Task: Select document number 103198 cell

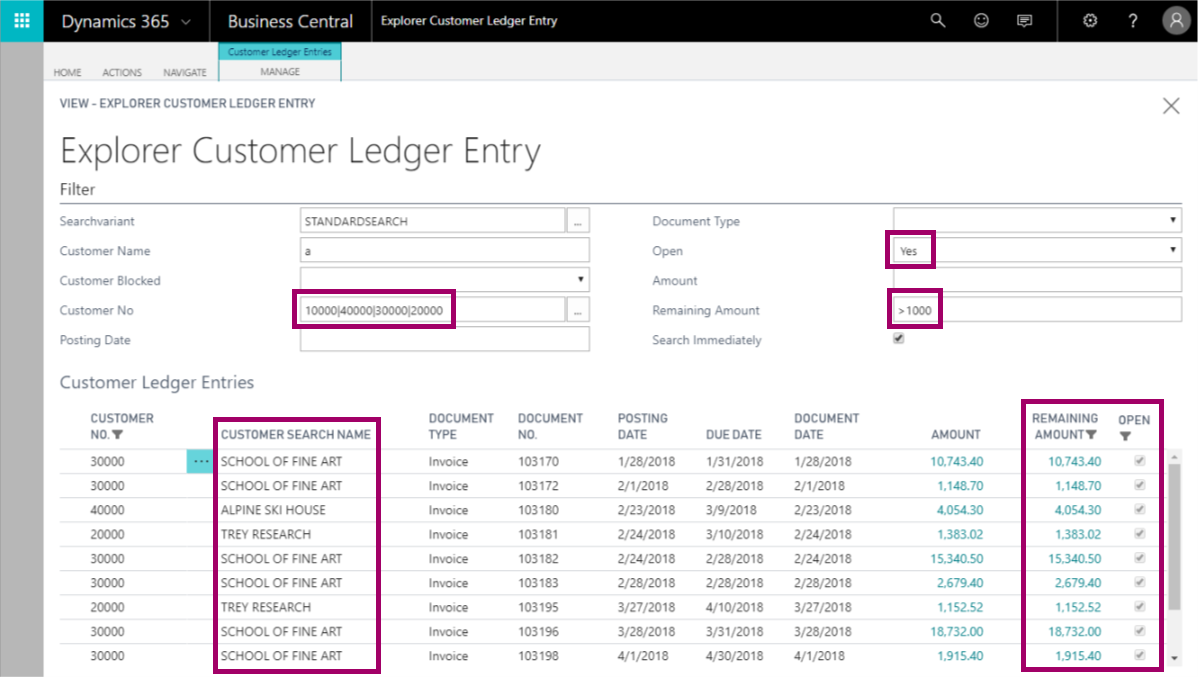Action: (538, 656)
